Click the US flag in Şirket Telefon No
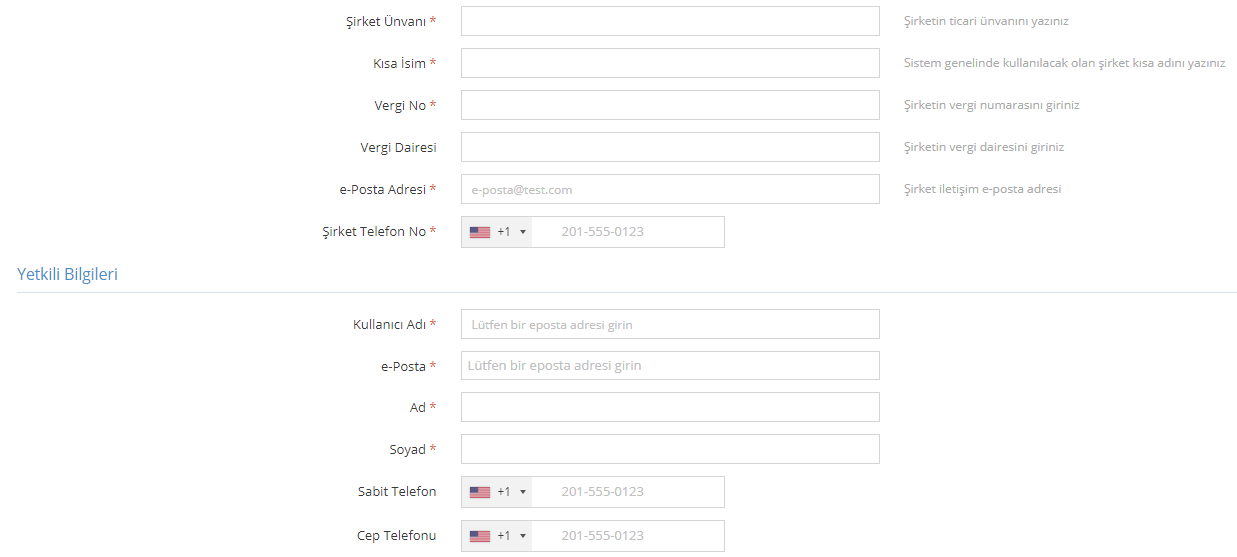The width and height of the screenshot is (1237, 557). 480,232
